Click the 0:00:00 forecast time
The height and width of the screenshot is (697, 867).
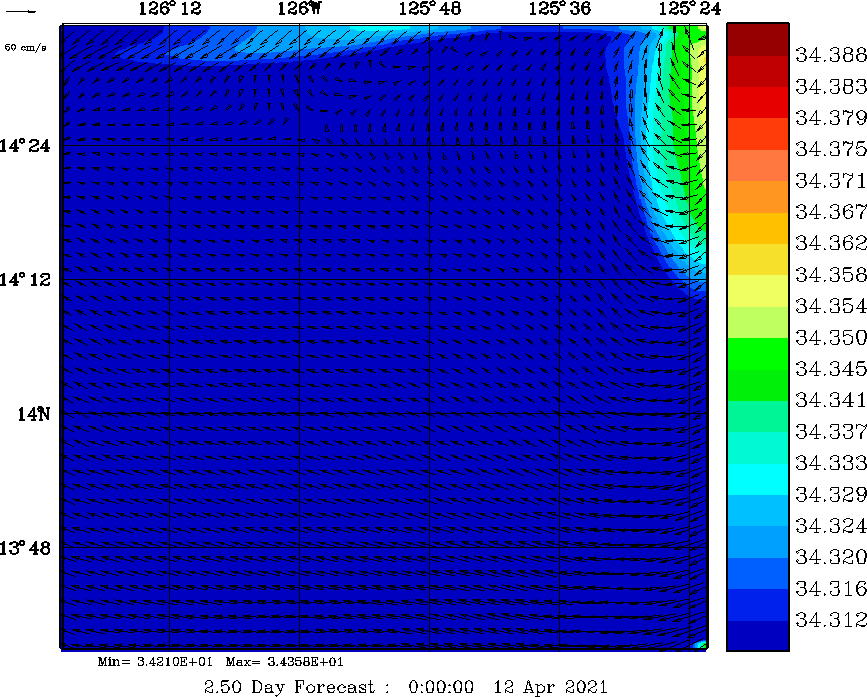point(441,687)
